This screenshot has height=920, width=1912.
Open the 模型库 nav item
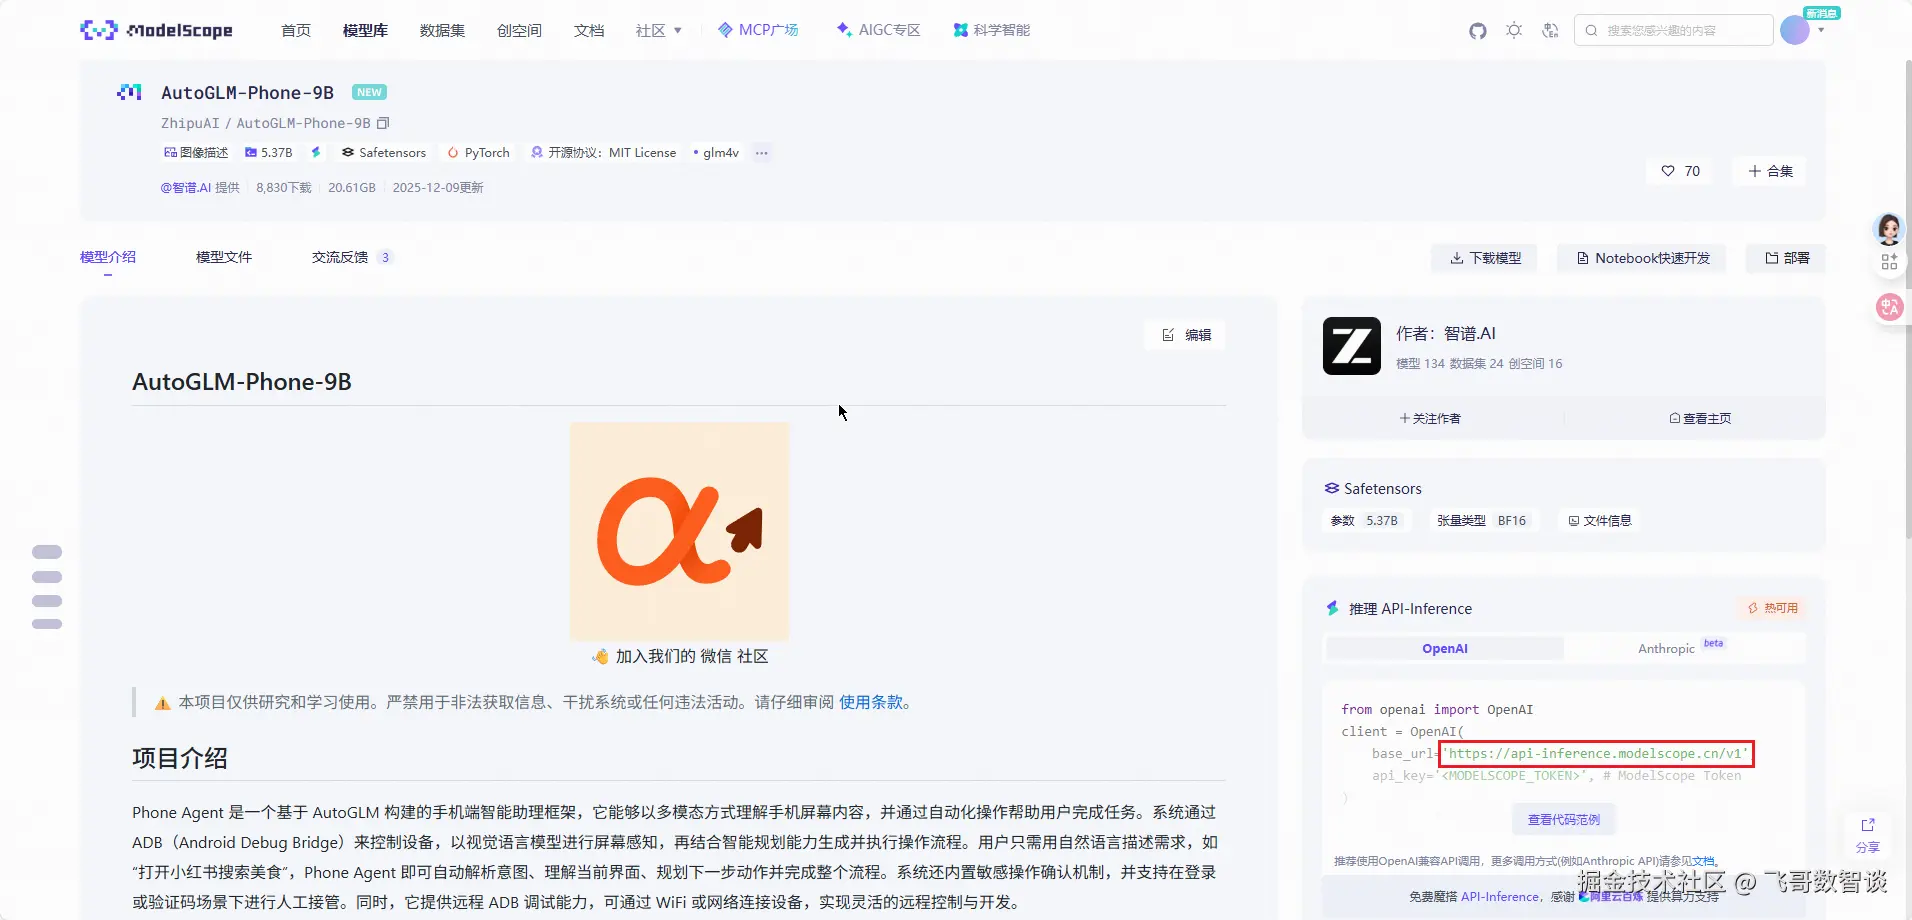point(365,30)
